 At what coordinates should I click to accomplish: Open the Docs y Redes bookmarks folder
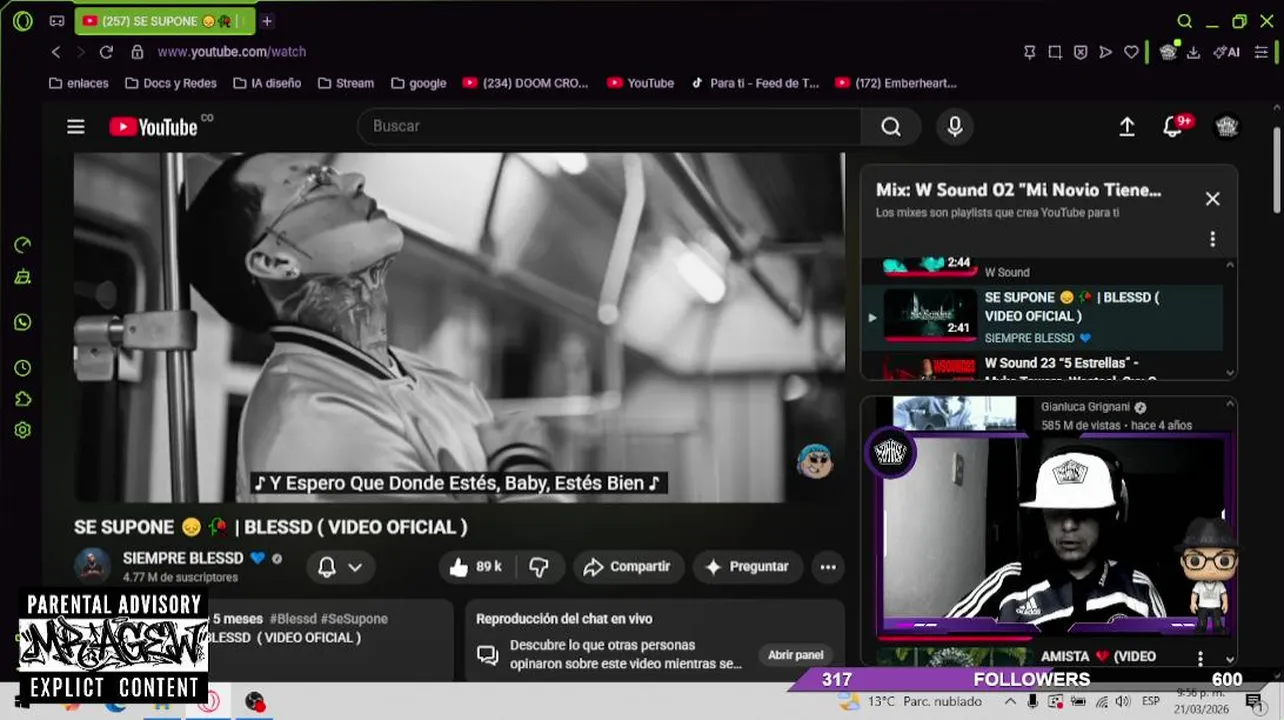(x=170, y=83)
